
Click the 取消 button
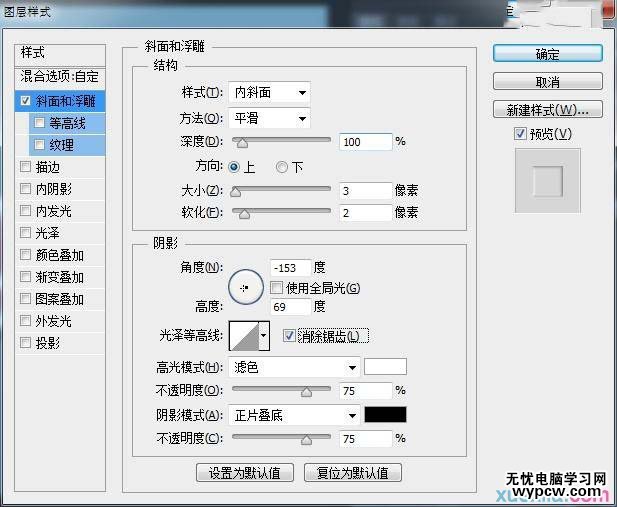click(x=547, y=82)
